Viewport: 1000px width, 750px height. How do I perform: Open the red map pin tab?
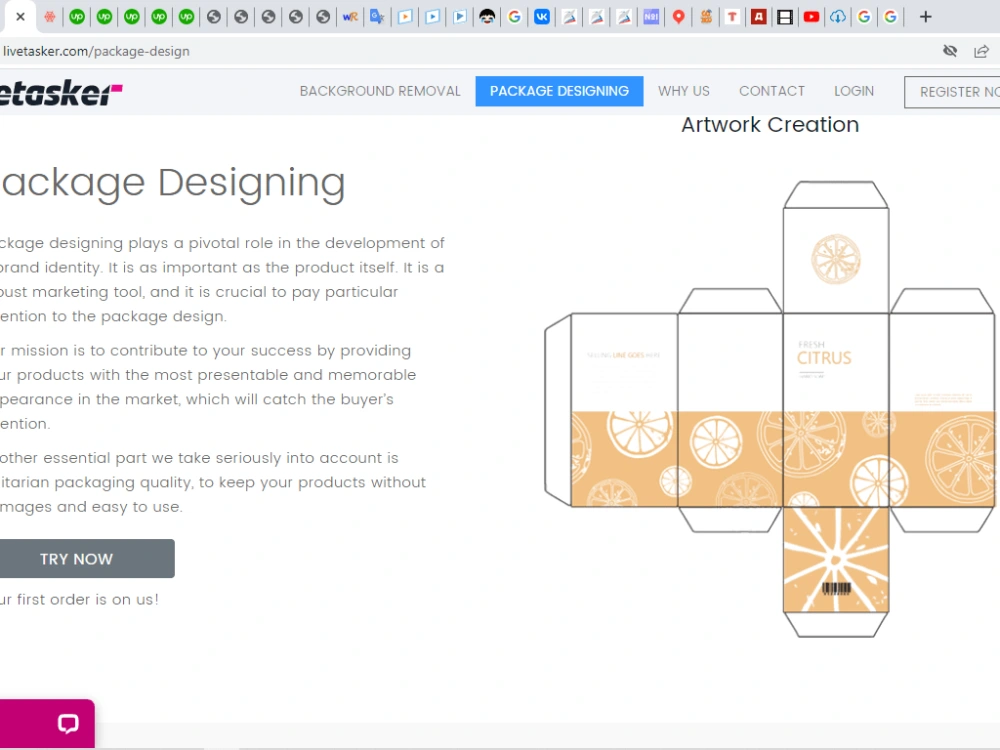pyautogui.click(x=679, y=17)
